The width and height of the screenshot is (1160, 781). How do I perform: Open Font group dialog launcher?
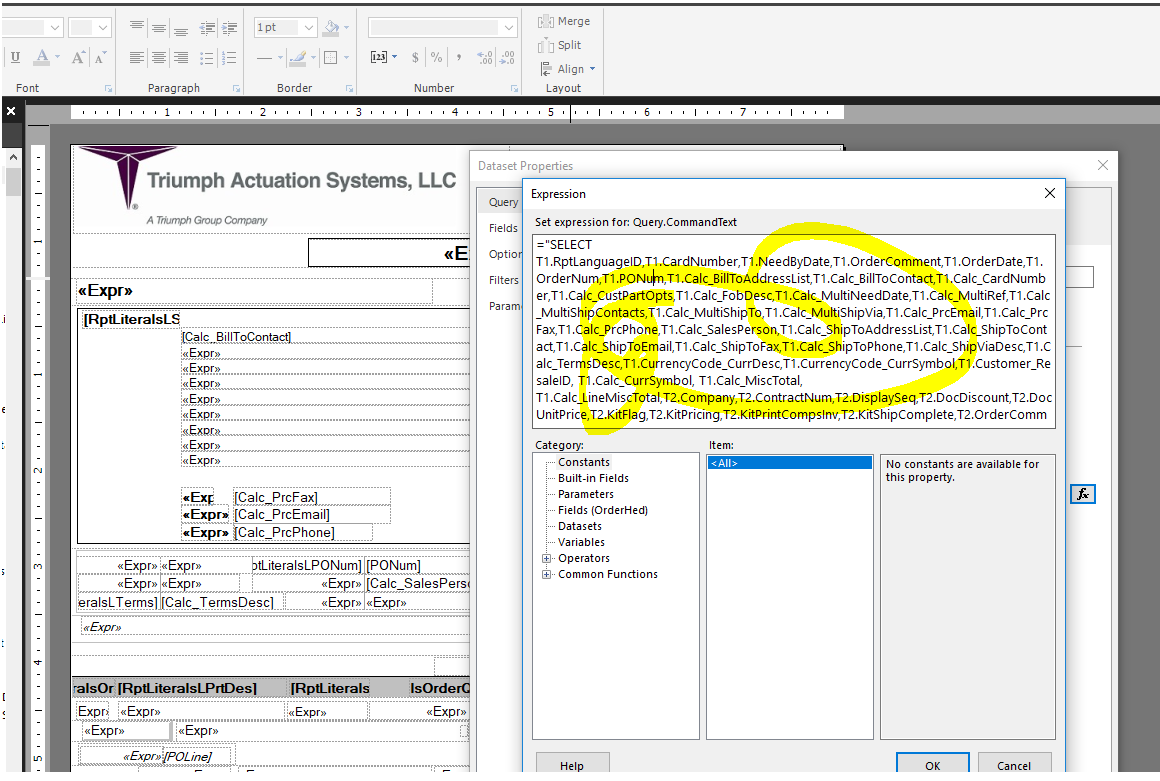click(x=109, y=89)
